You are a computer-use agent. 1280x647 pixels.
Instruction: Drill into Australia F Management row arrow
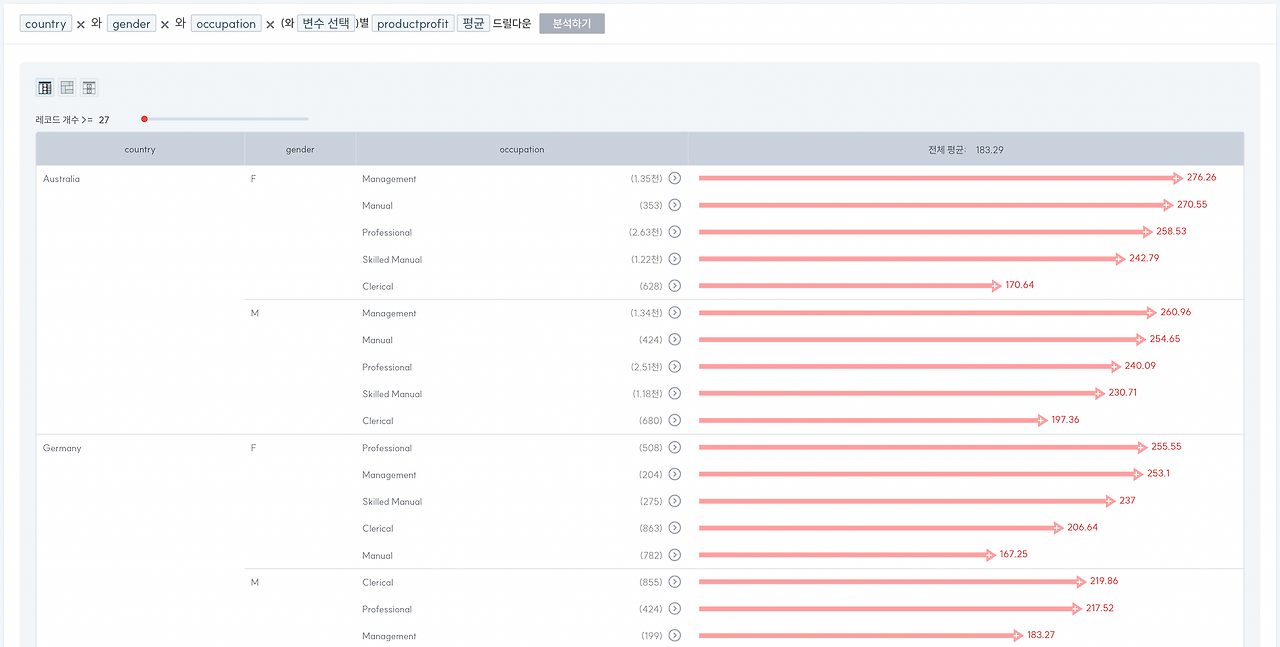(674, 178)
